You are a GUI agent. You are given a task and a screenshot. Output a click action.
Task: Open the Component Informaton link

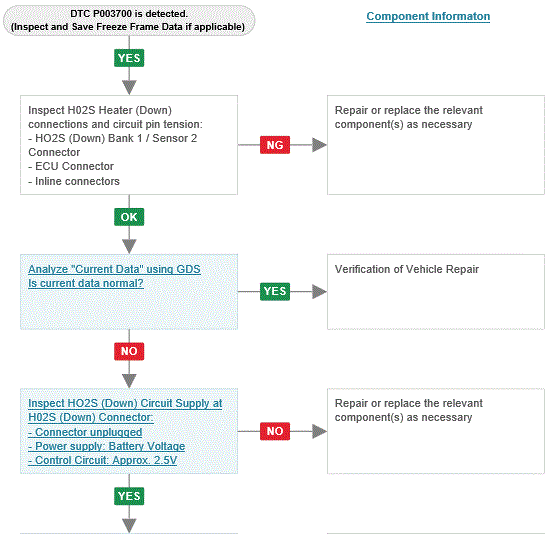click(x=428, y=16)
